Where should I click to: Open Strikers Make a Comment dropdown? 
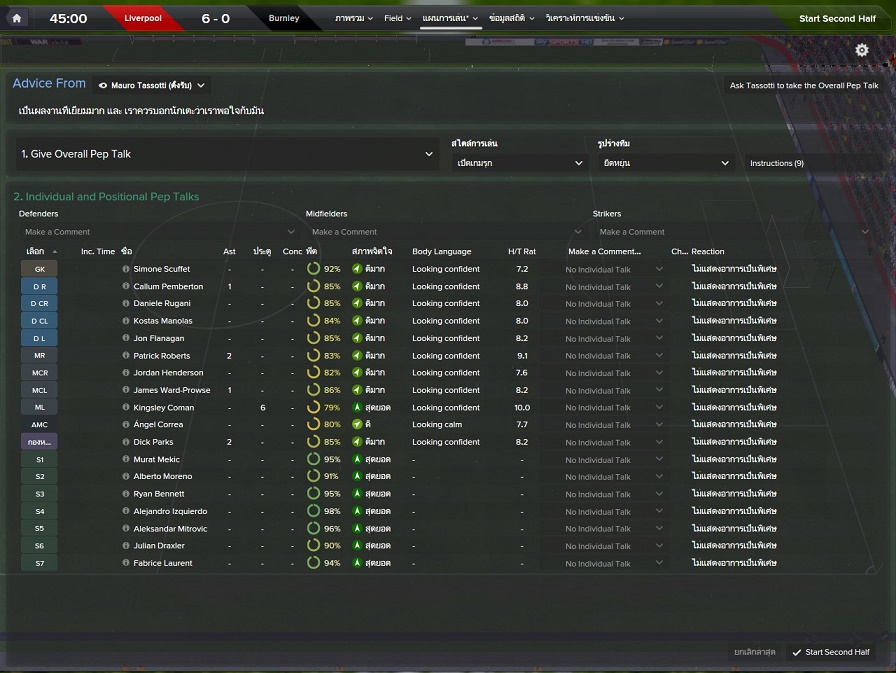click(734, 231)
